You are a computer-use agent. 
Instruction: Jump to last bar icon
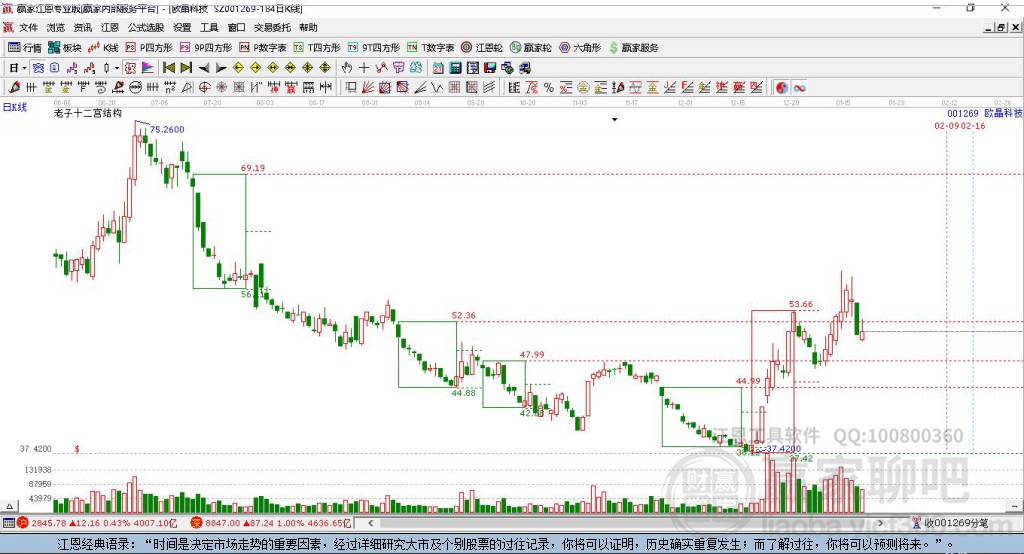[186, 68]
